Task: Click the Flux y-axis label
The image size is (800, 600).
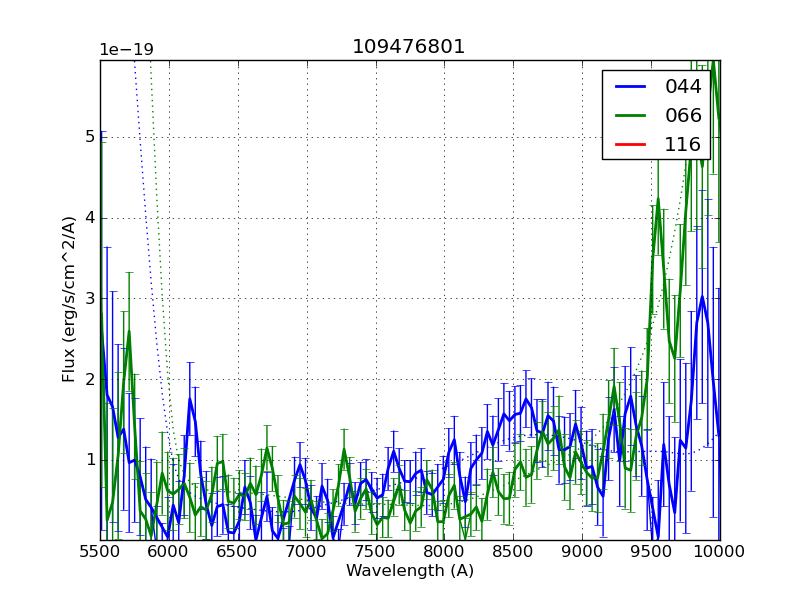Action: (x=69, y=299)
